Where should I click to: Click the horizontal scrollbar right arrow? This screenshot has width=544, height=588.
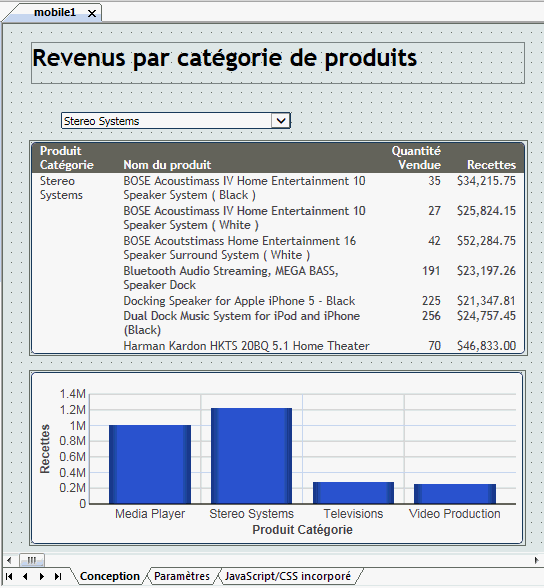[537, 560]
